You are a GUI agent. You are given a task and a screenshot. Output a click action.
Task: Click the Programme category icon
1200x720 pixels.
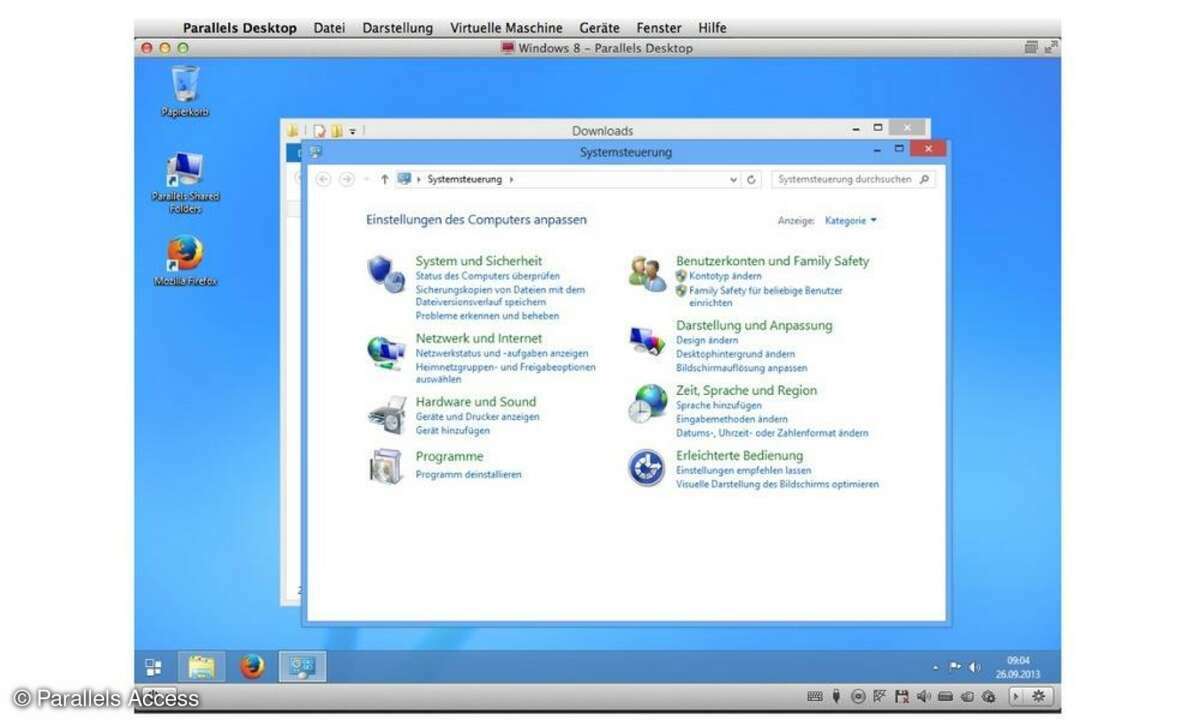(386, 467)
